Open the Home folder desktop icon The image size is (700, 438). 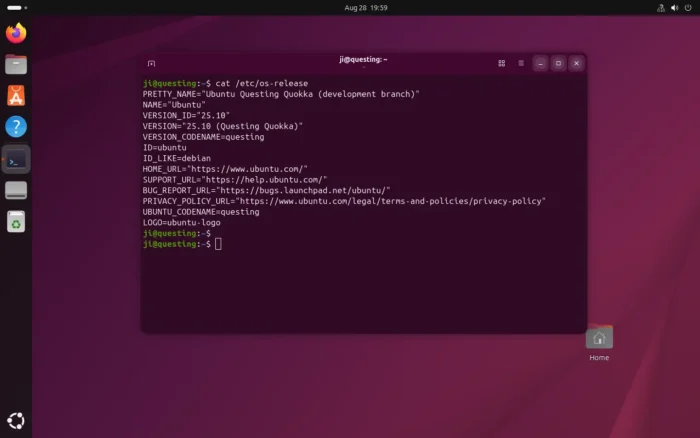599,343
